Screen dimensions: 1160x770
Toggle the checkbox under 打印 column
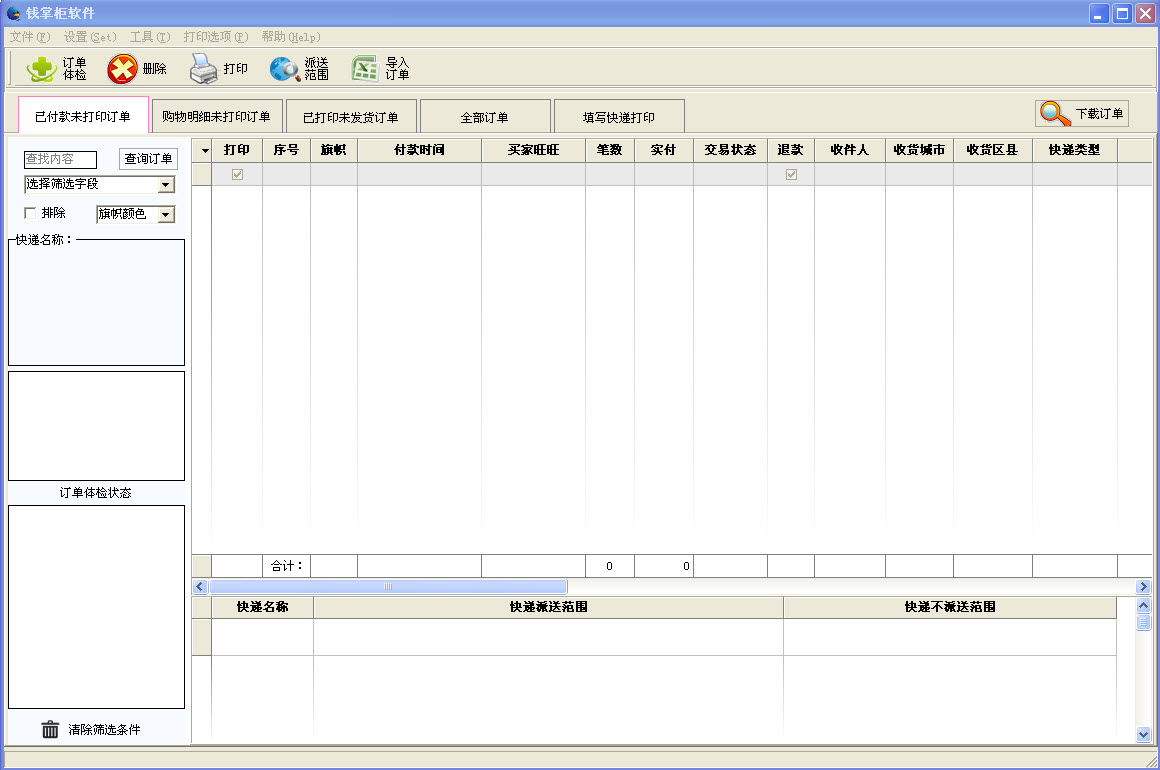tap(237, 175)
